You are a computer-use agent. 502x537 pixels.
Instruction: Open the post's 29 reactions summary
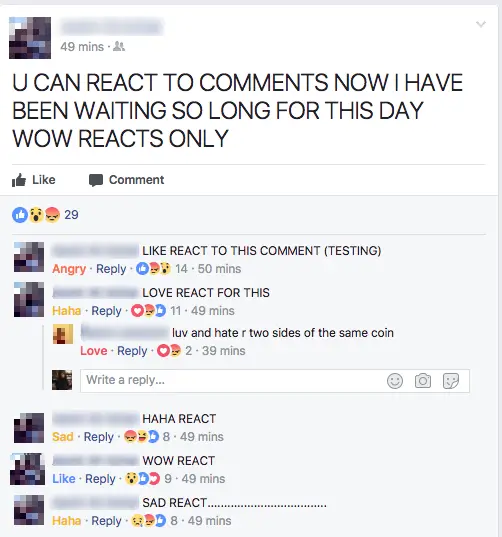click(x=46, y=215)
